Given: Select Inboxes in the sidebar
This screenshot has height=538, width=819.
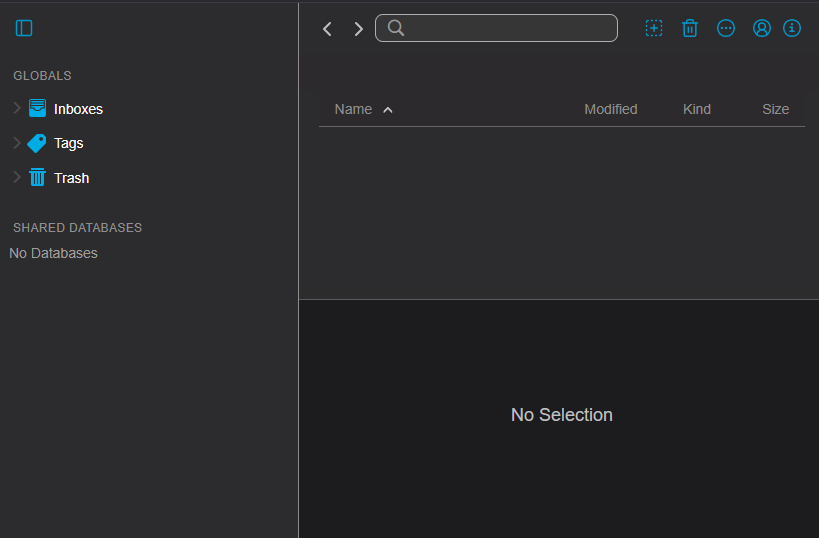Looking at the screenshot, I should point(78,109).
